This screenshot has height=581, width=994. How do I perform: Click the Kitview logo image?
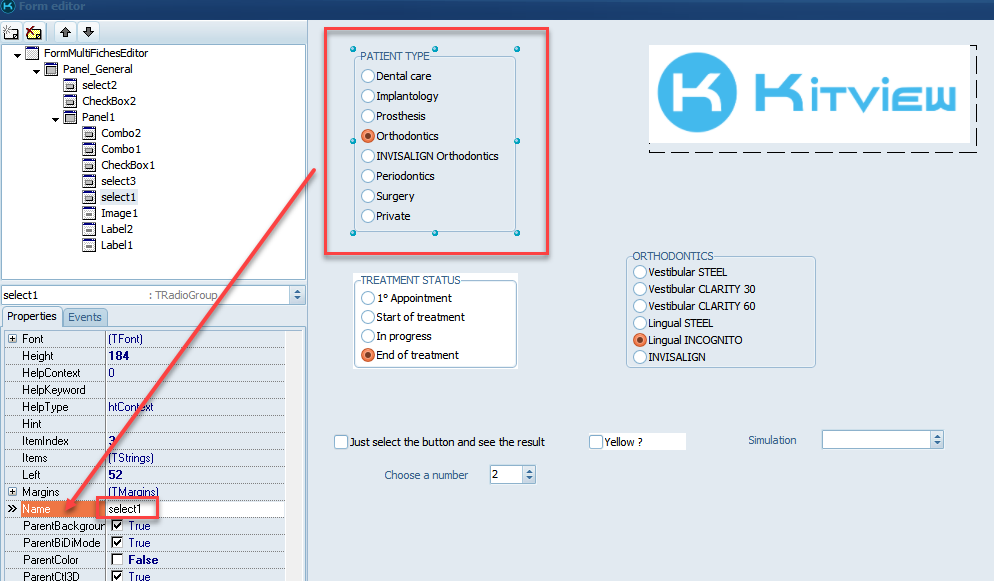(812, 95)
